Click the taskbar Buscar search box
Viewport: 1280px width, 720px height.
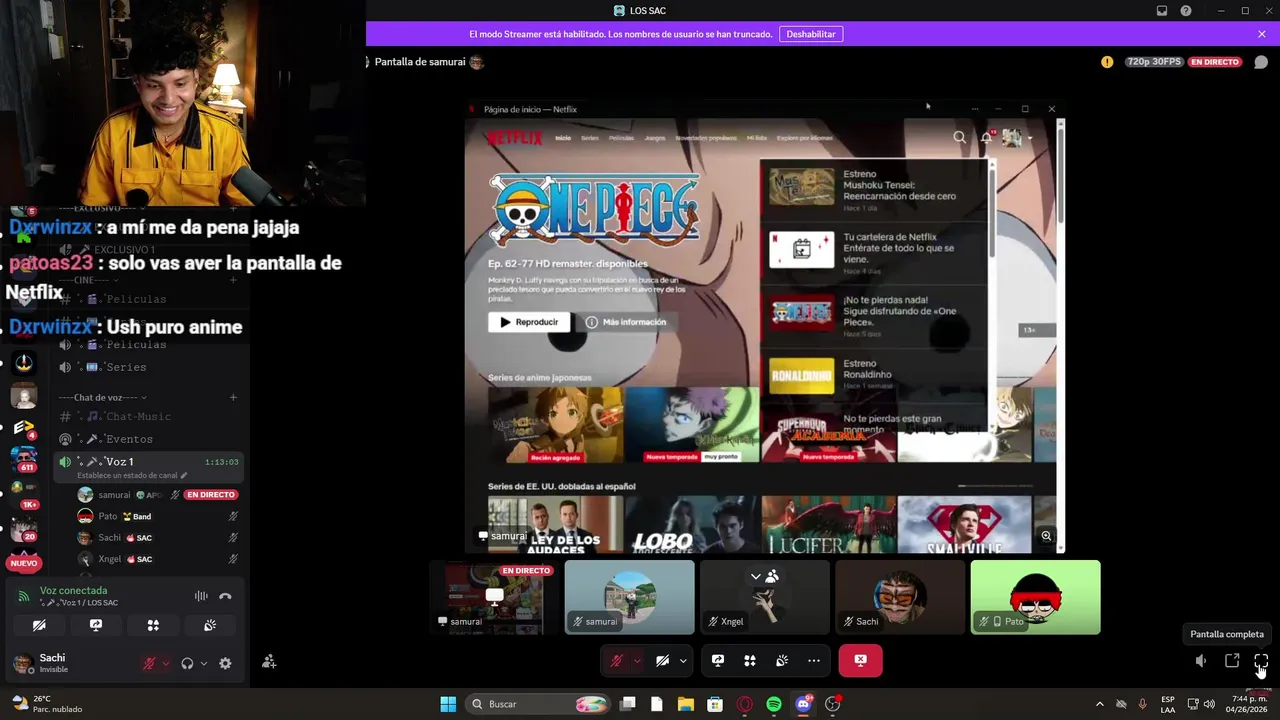[540, 704]
